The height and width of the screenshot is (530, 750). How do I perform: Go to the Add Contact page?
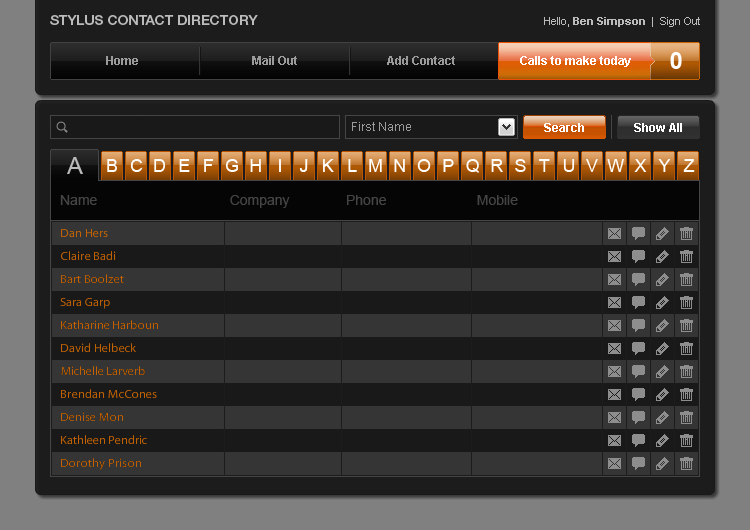point(421,61)
